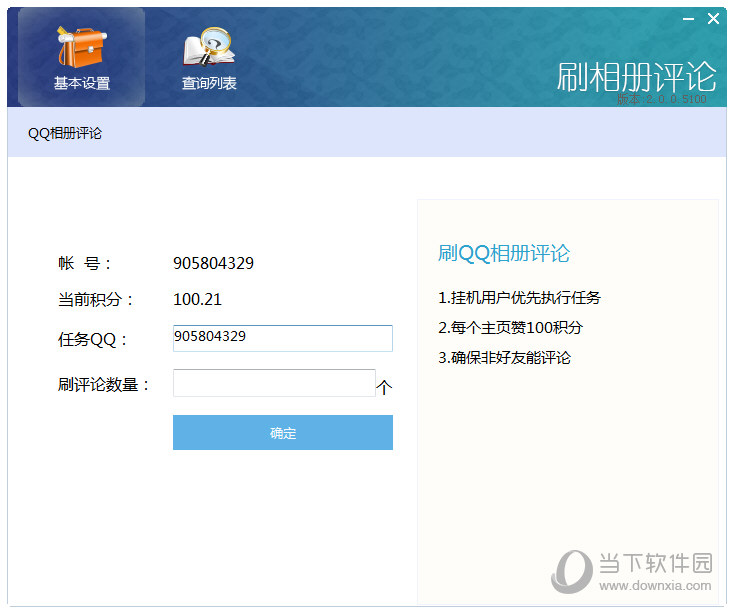Click the 刷相册评论 title text
The image size is (736, 615).
[x=636, y=77]
